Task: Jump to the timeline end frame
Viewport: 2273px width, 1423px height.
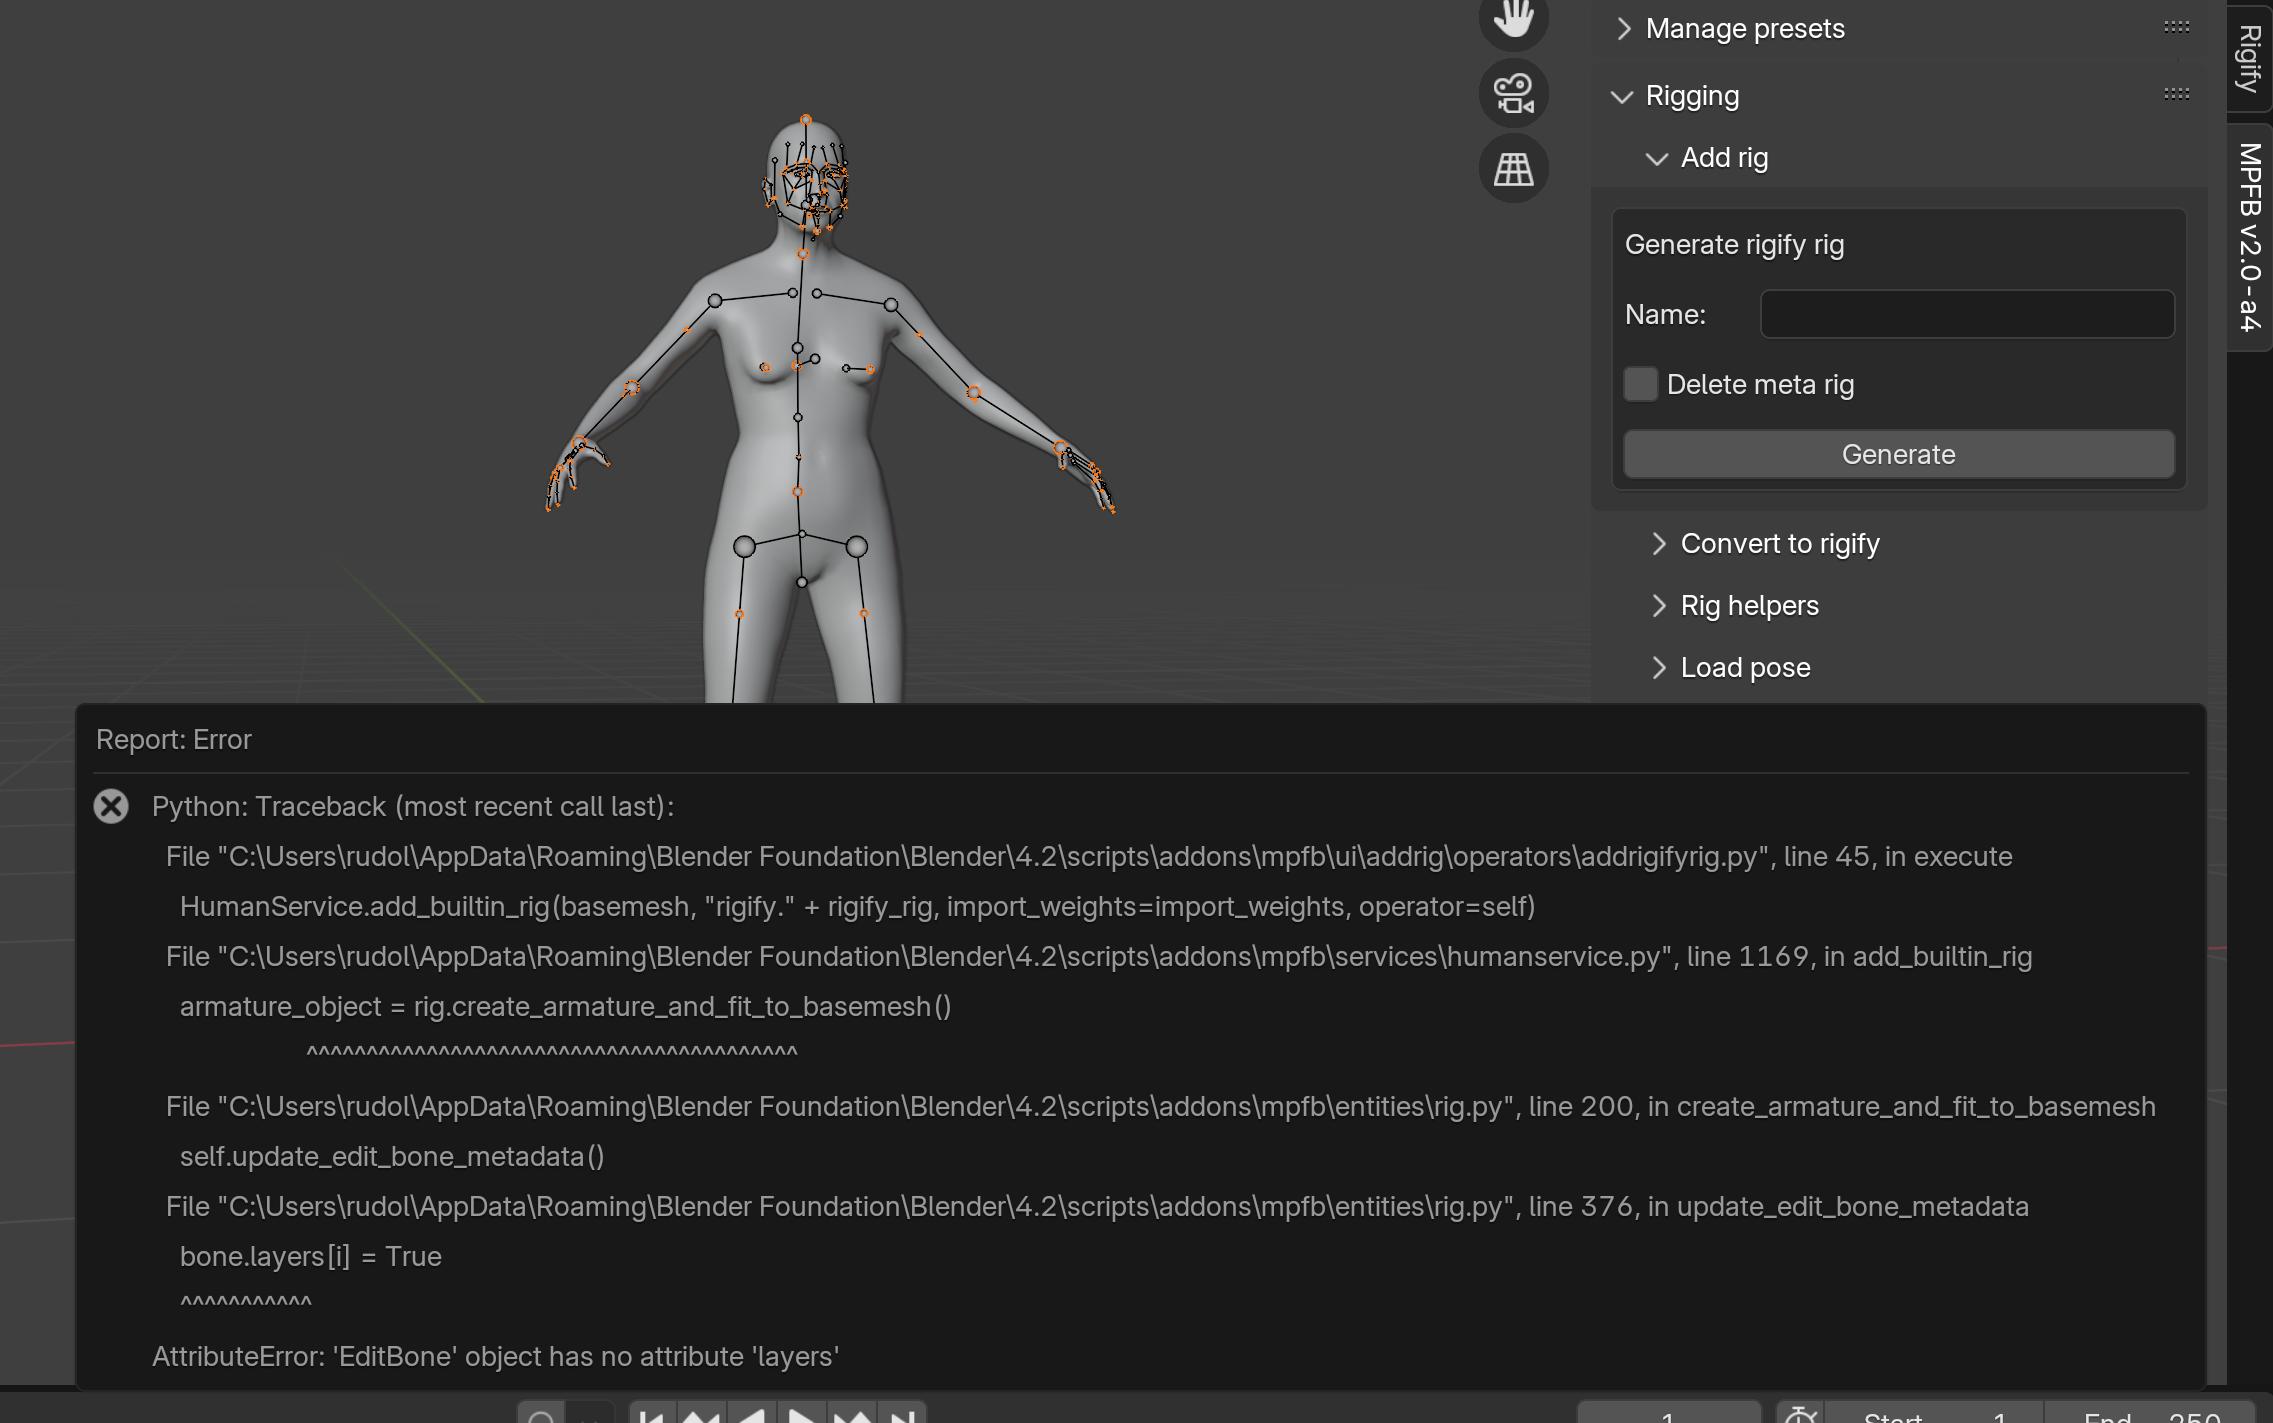Action: pos(903,1416)
